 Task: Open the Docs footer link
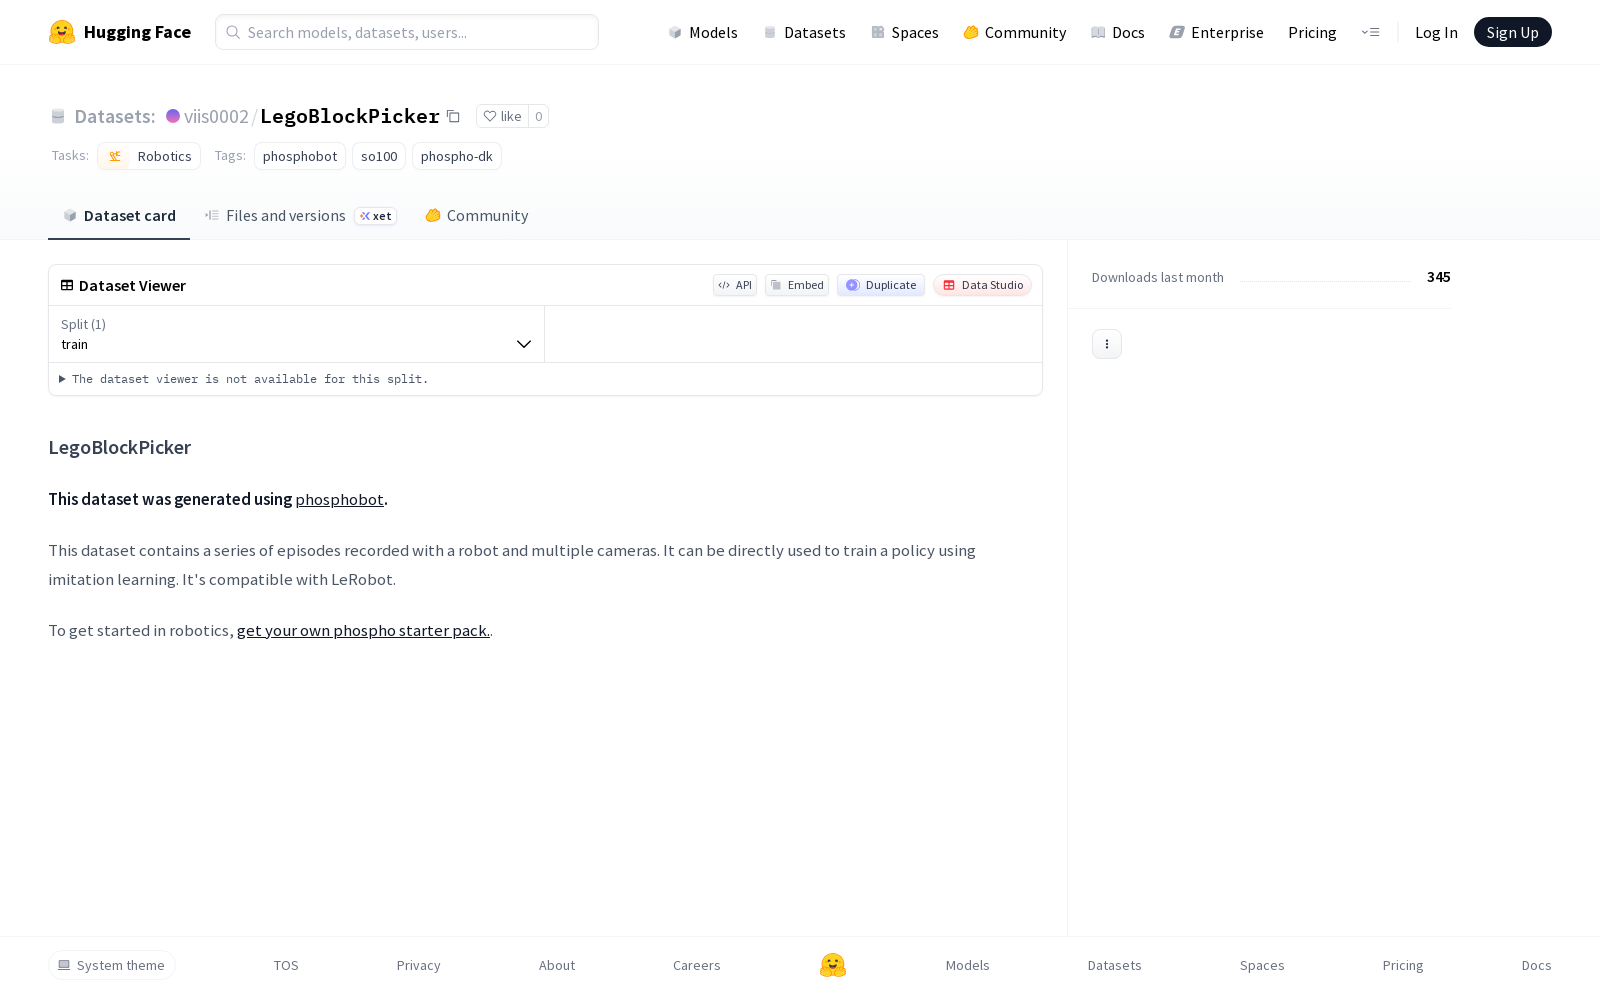(x=1537, y=965)
